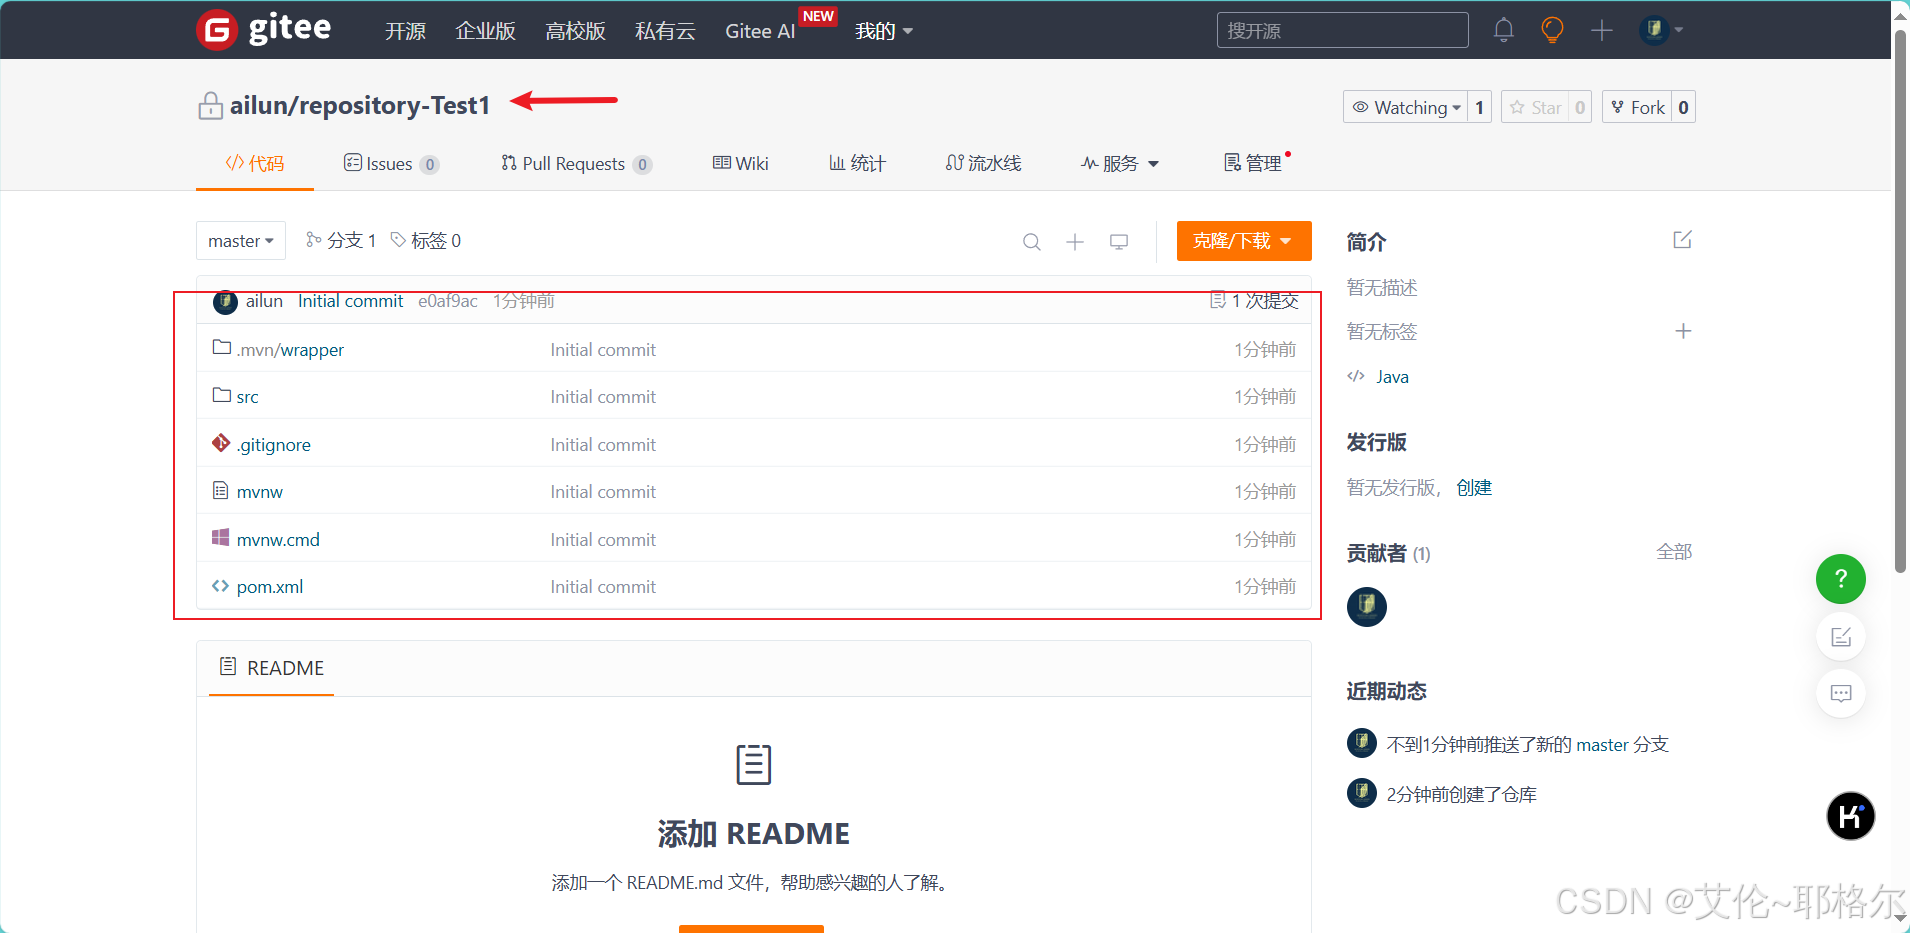Click 私有云 in the top navigation
Viewport: 1910px width, 933px height.
click(665, 31)
